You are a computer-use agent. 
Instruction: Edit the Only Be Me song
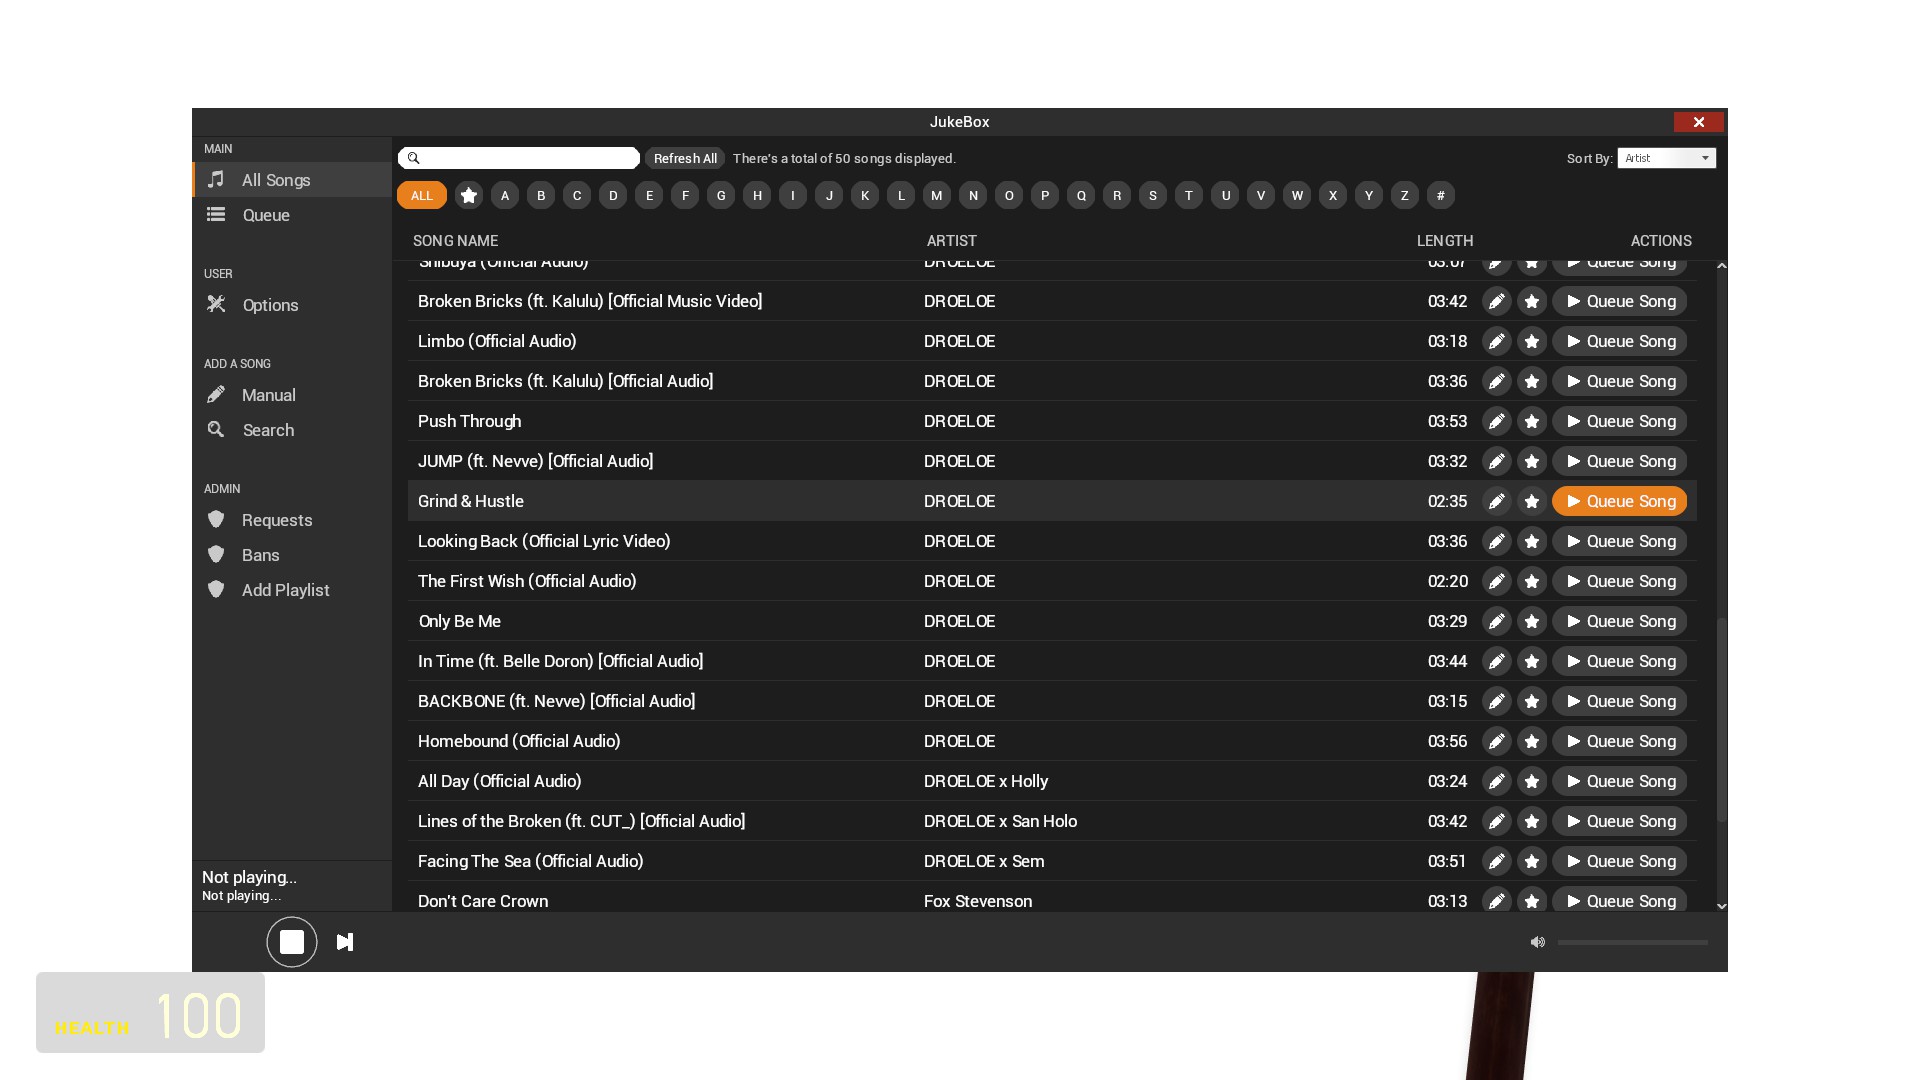[1496, 621]
